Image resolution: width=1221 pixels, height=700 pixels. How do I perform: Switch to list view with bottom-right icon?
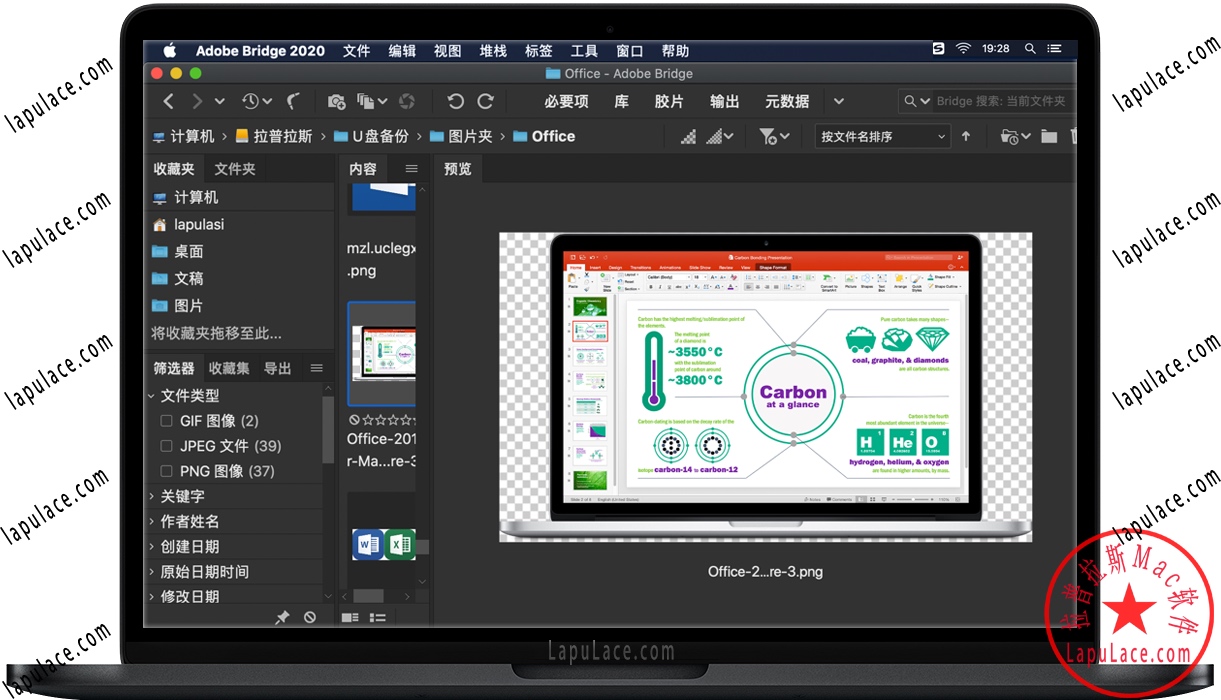[379, 617]
